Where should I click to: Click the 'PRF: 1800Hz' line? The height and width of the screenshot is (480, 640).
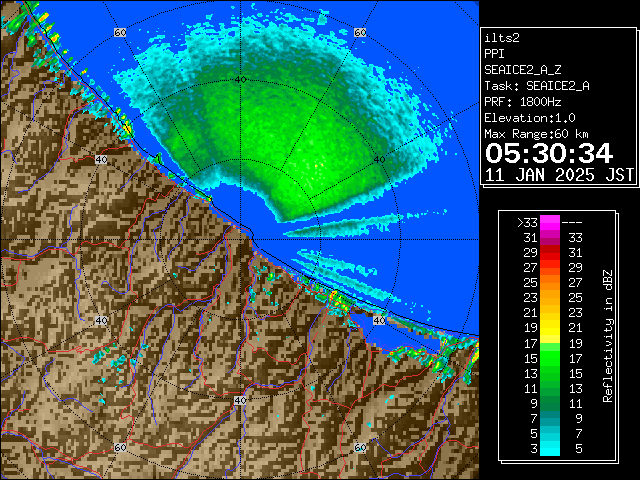[x=522, y=102]
